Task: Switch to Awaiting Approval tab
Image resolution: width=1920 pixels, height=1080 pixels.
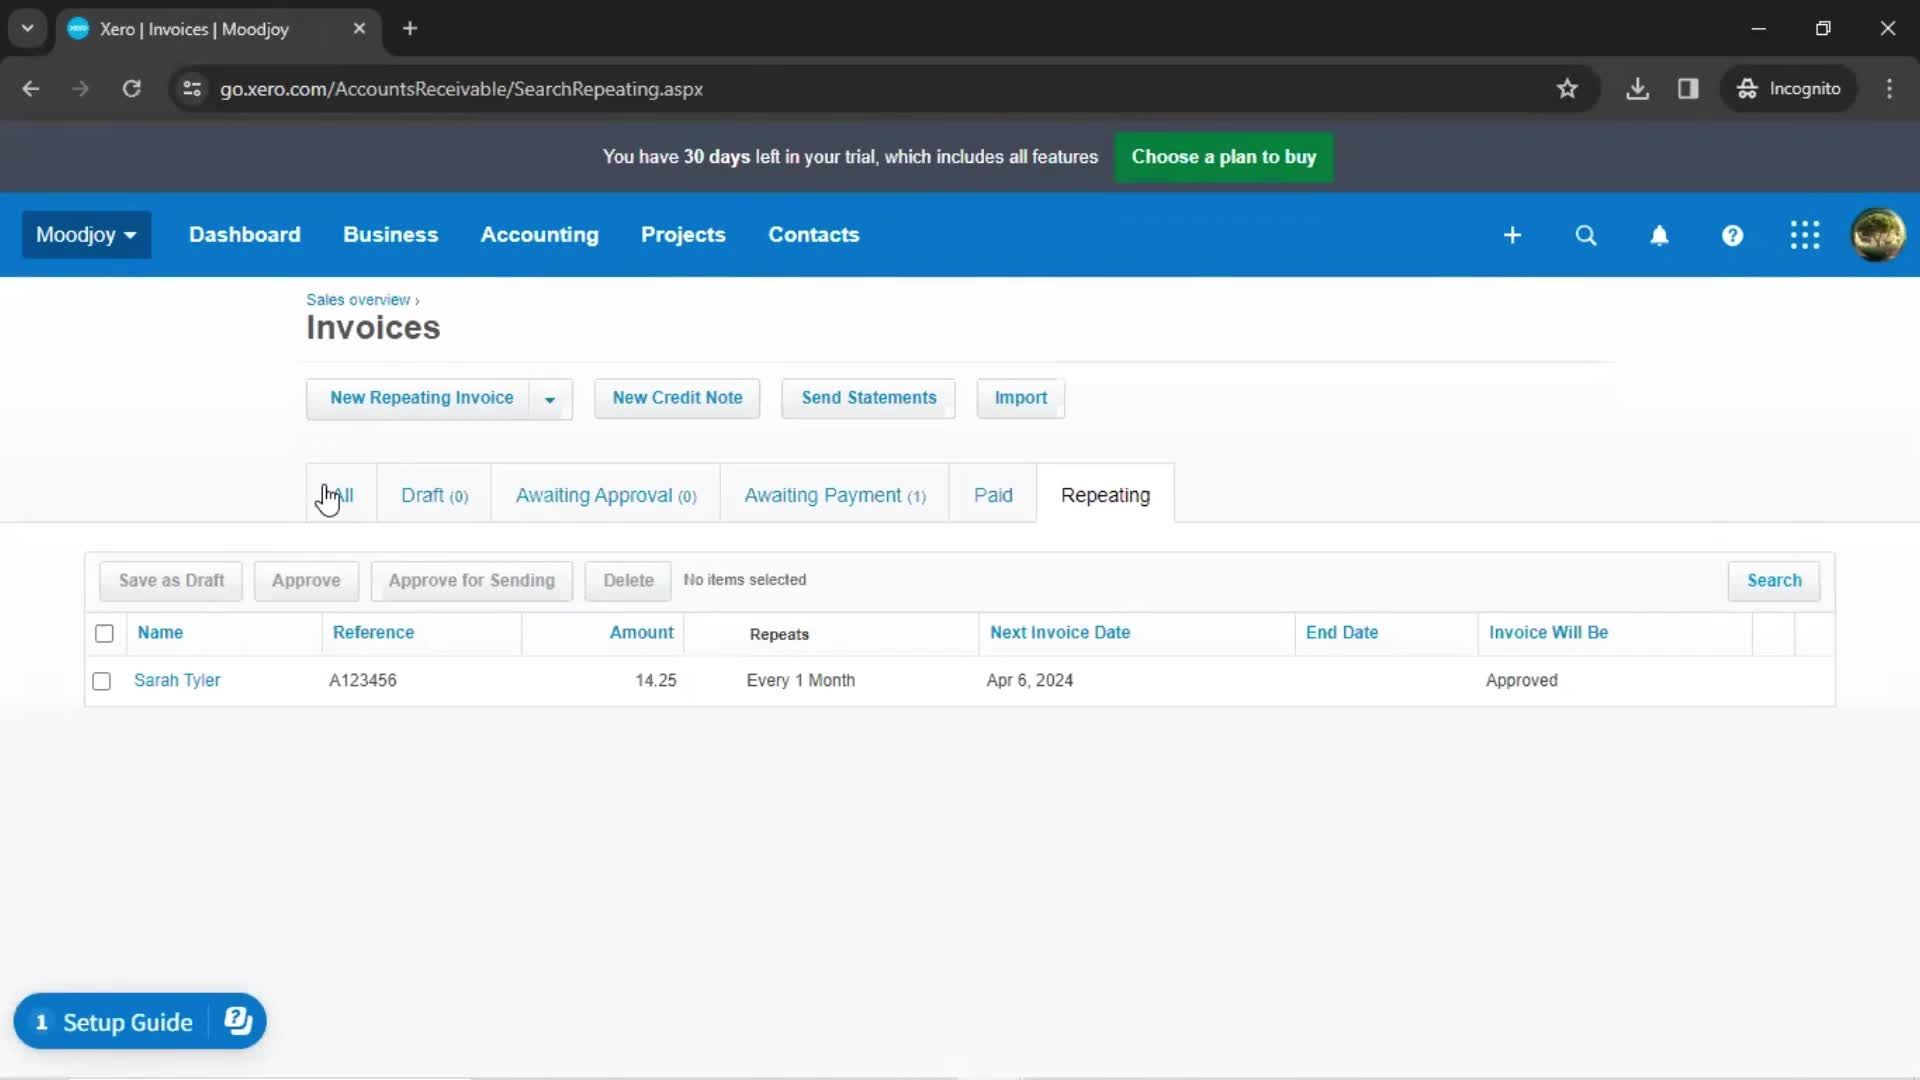Action: (606, 495)
